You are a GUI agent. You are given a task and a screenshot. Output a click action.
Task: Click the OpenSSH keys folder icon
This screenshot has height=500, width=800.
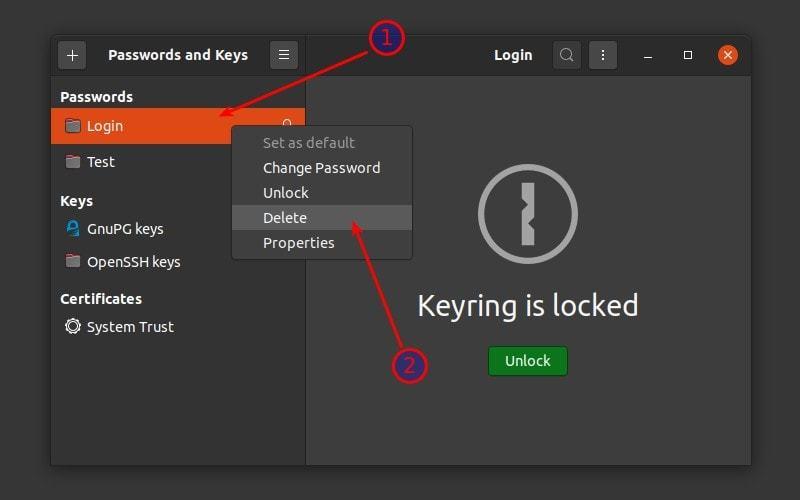pyautogui.click(x=72, y=262)
